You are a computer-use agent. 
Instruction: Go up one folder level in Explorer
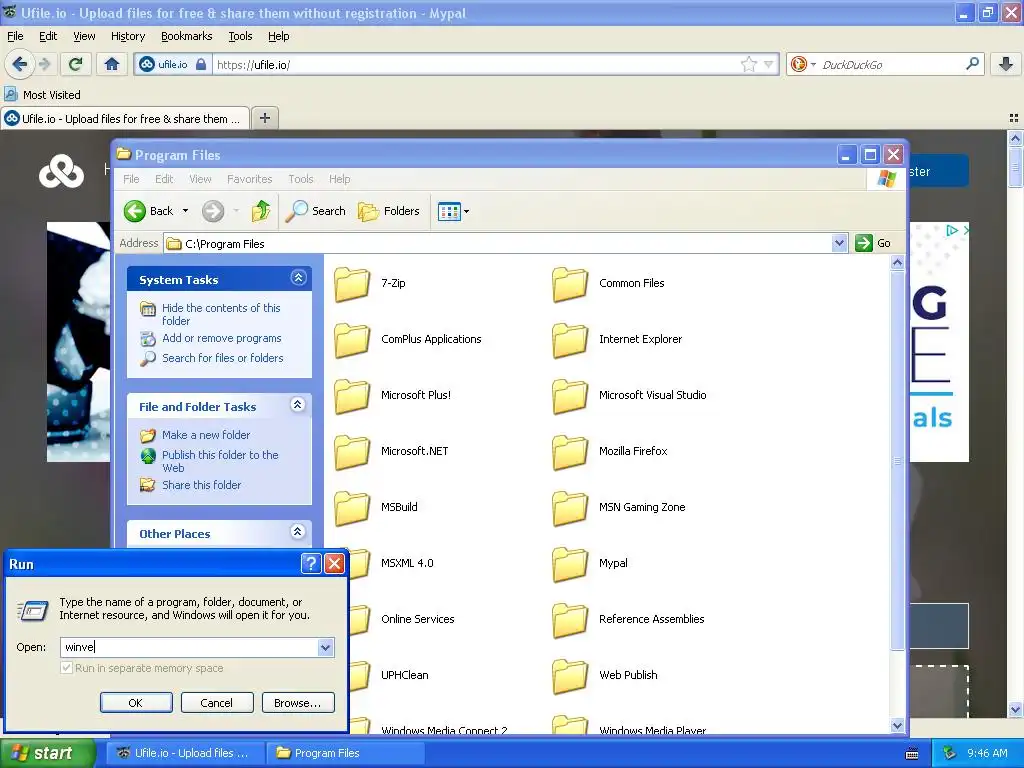[x=261, y=211]
